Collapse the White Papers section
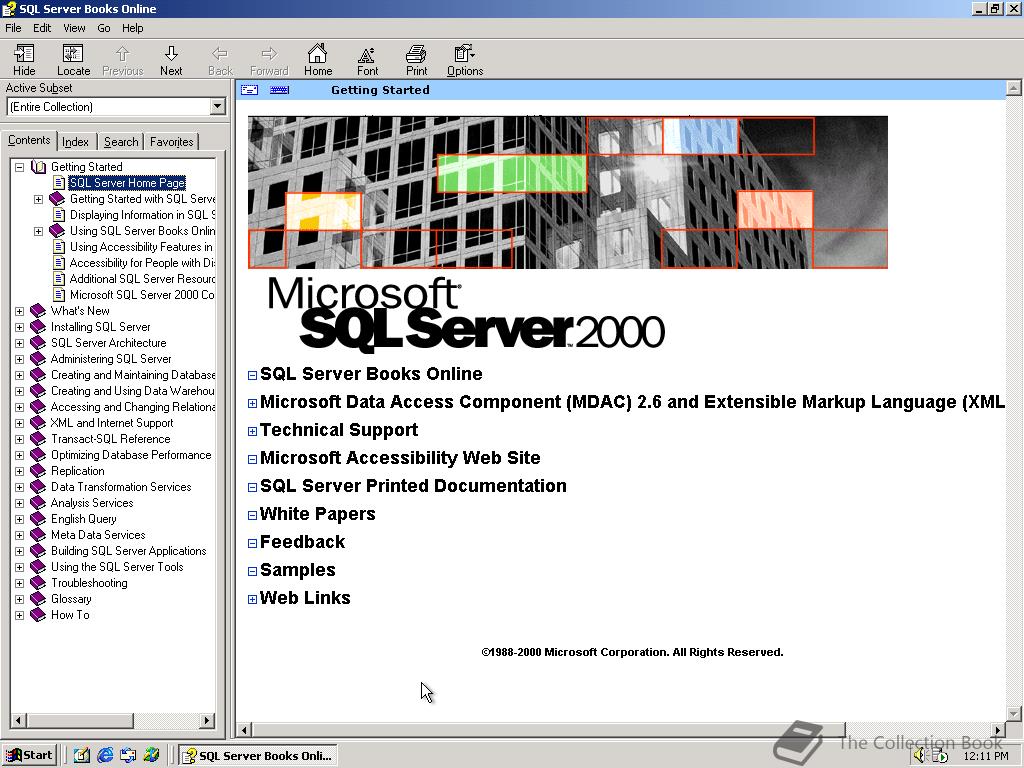This screenshot has width=1024, height=768. click(x=252, y=516)
